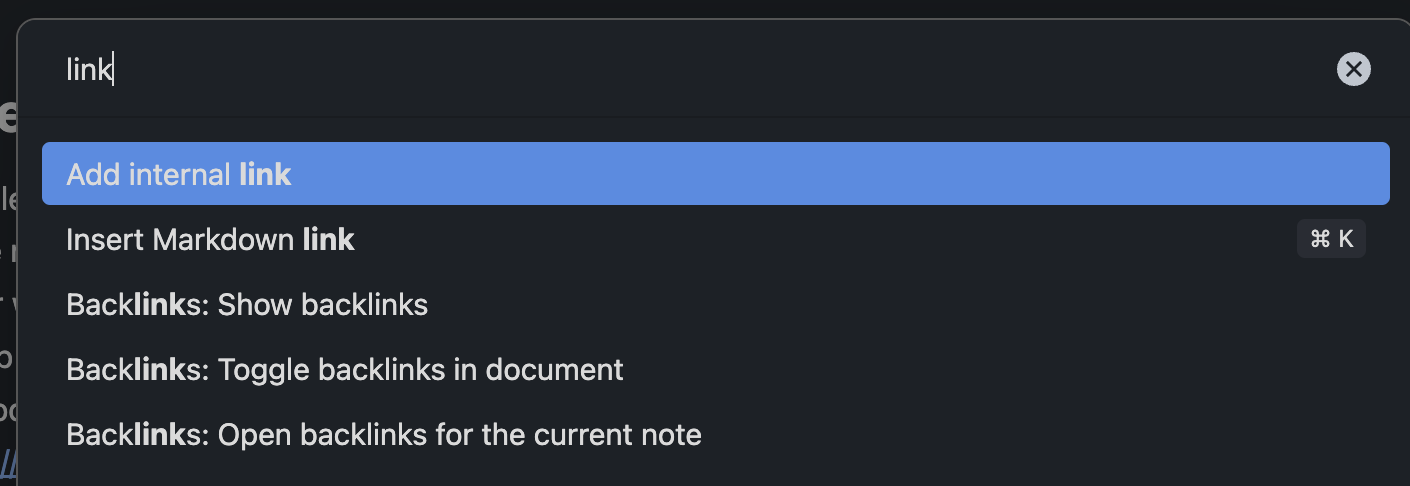Click empty area of the highlighted command row
Screen dimensions: 1410x486
[800, 174]
